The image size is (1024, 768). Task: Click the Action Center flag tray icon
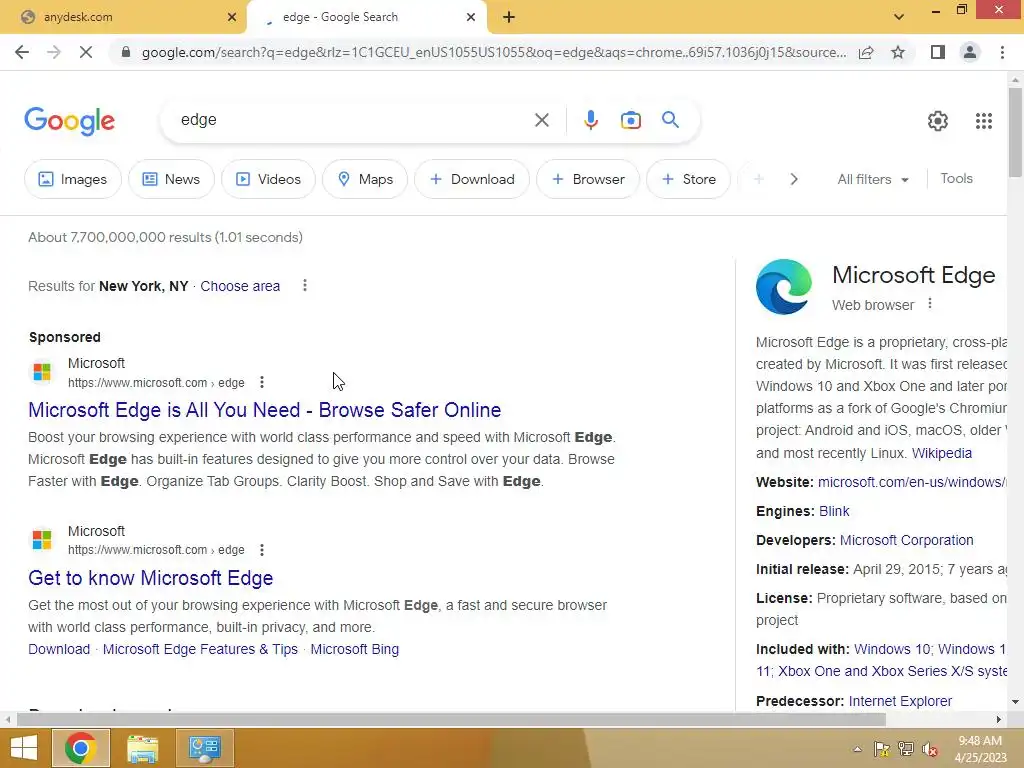(x=881, y=750)
